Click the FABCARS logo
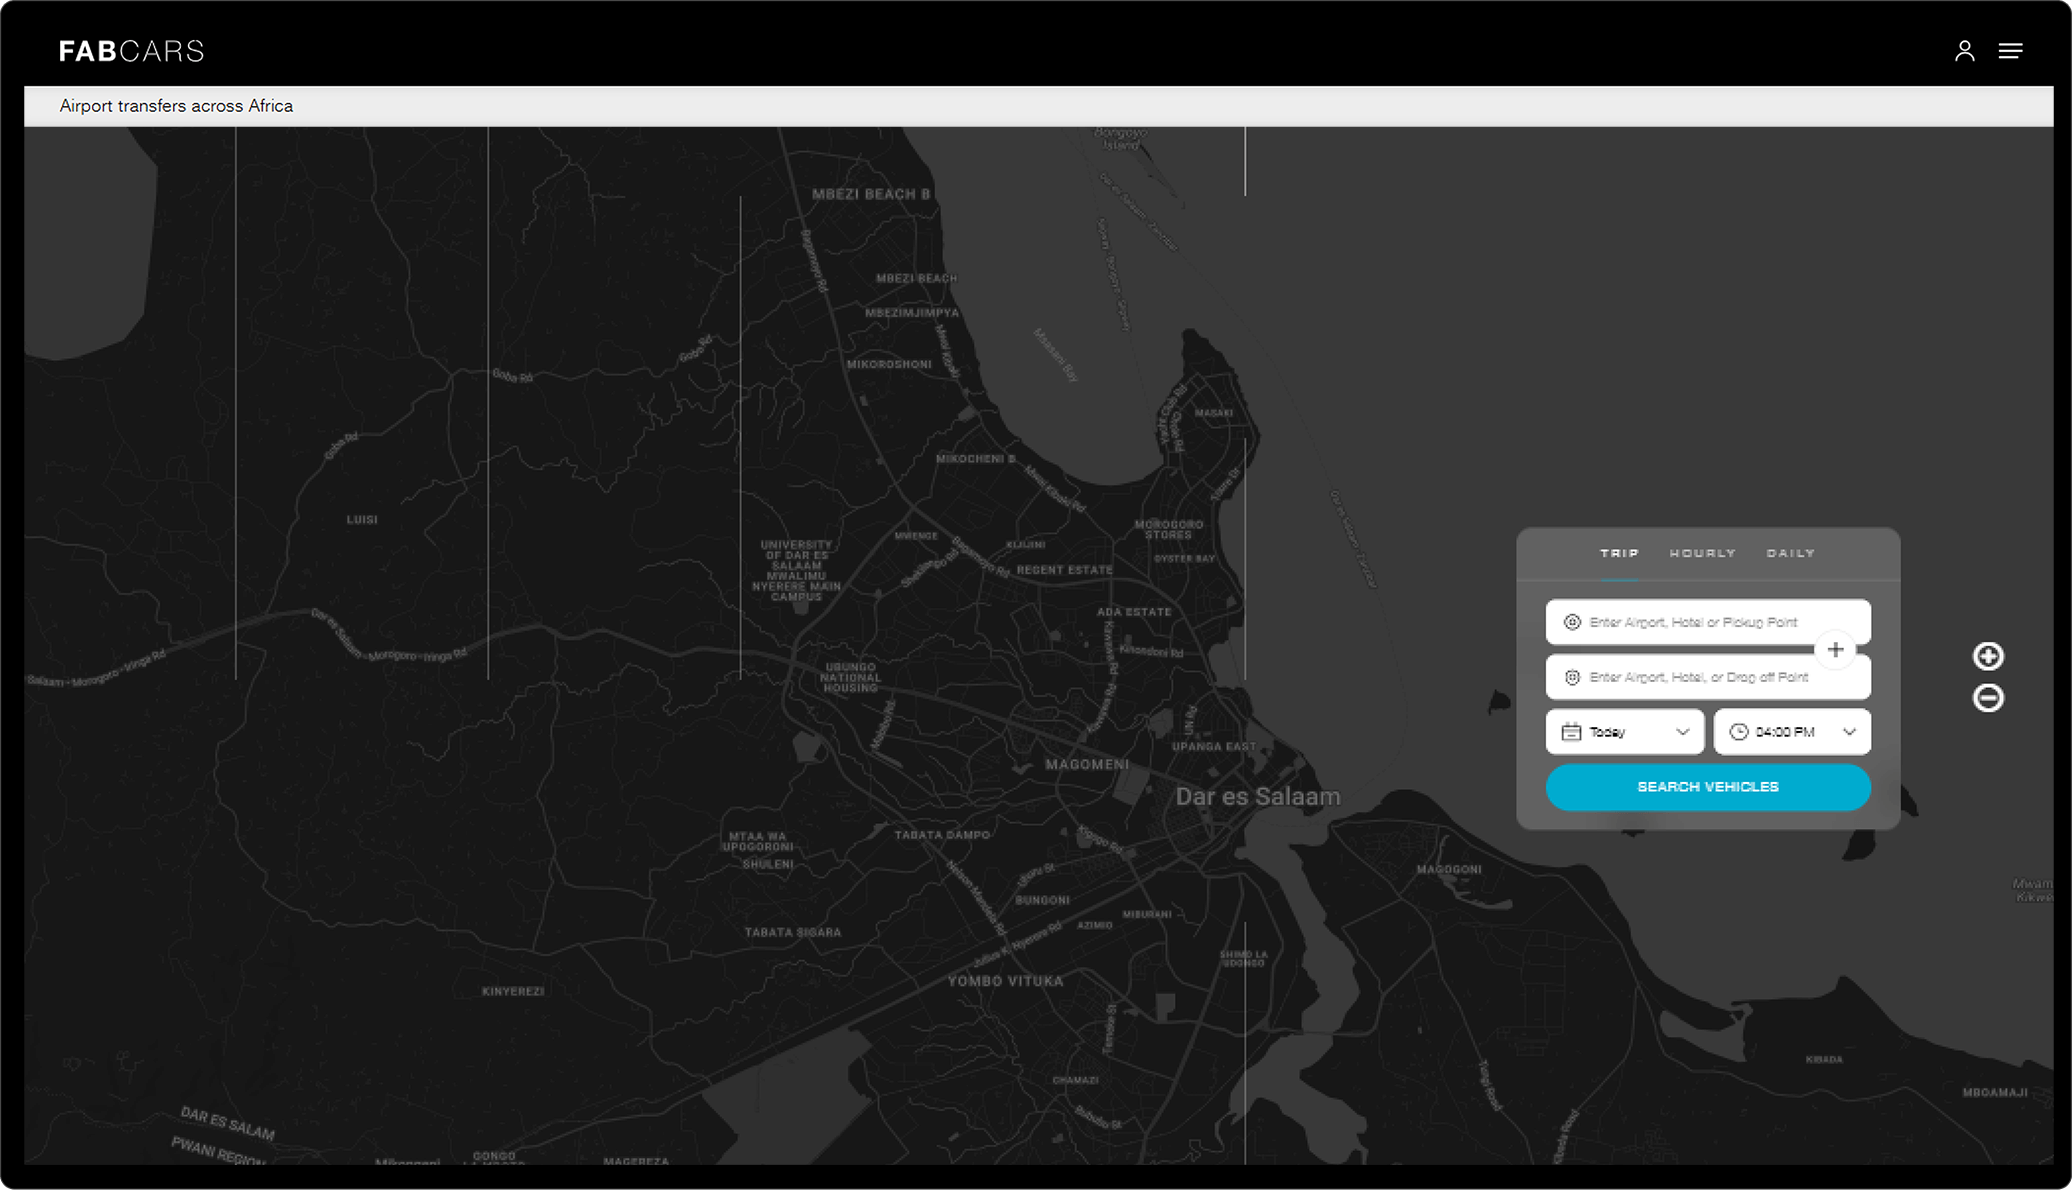This screenshot has height=1190, width=2072. coord(131,51)
